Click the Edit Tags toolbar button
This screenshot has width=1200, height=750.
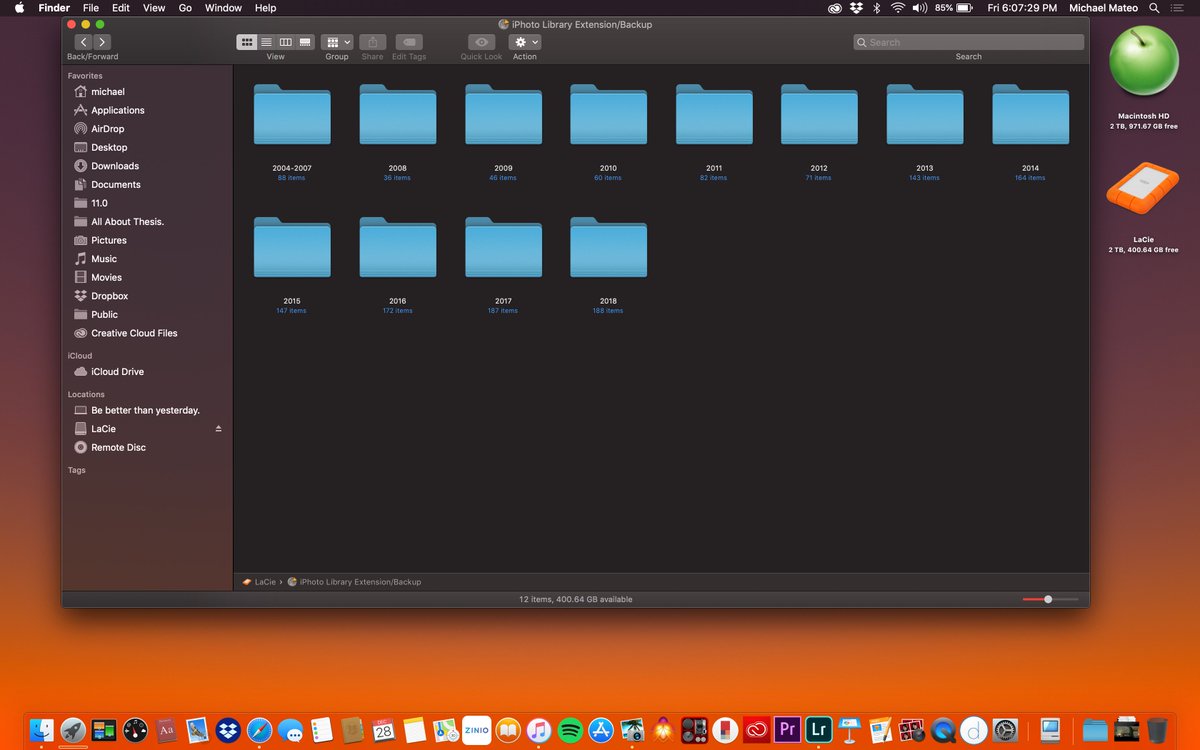(408, 42)
